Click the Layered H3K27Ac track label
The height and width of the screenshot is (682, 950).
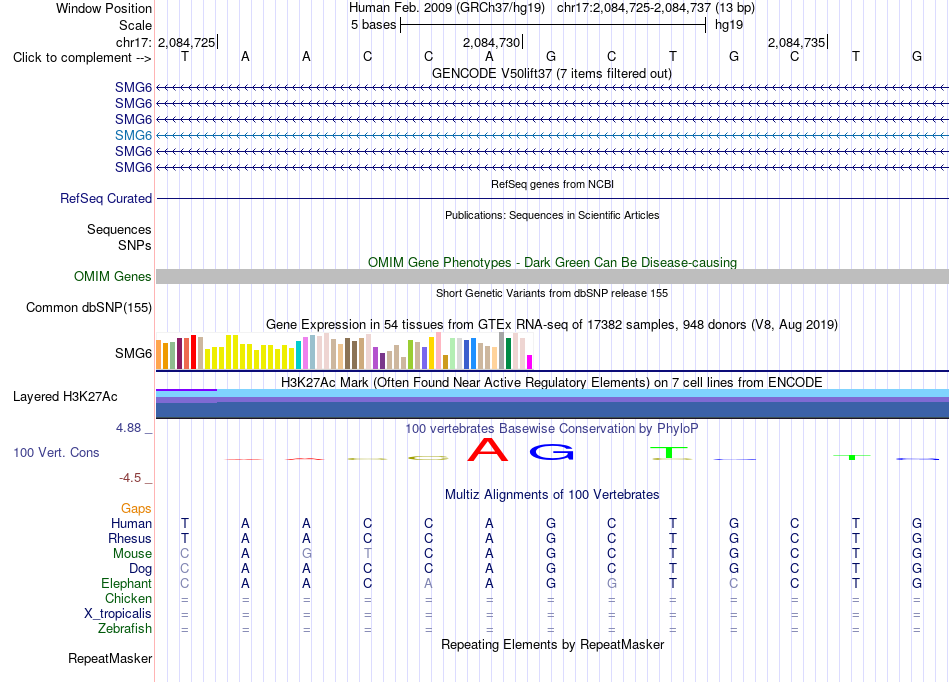click(65, 397)
